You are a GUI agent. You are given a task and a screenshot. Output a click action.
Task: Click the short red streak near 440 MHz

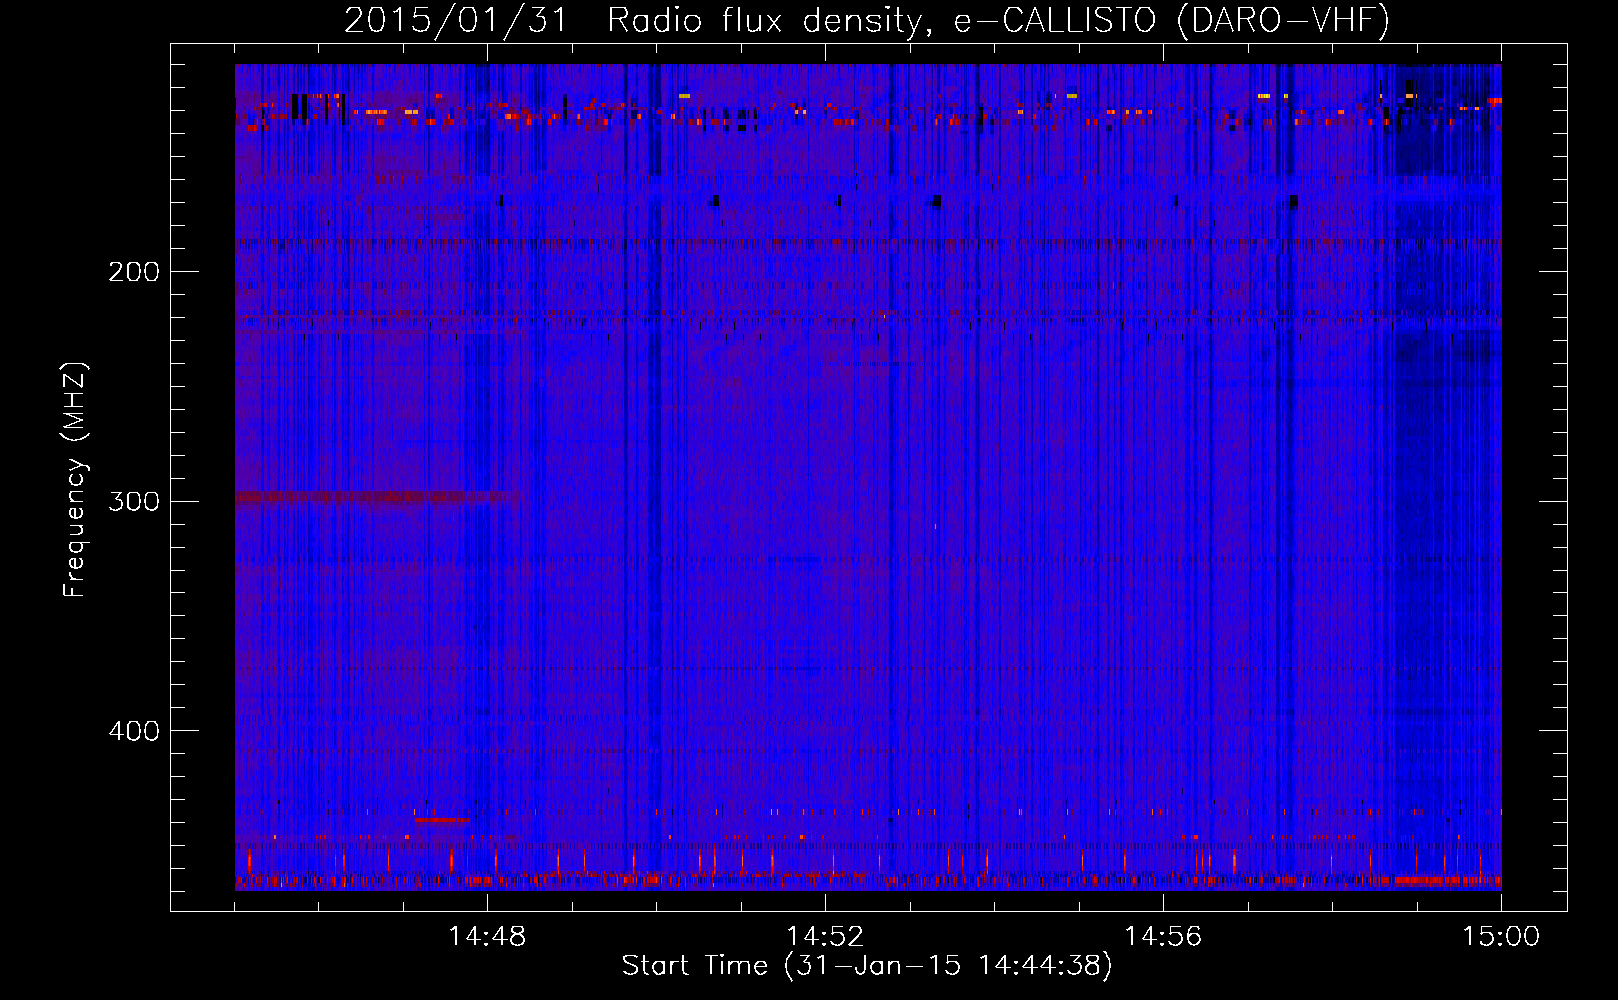pyautogui.click(x=441, y=819)
